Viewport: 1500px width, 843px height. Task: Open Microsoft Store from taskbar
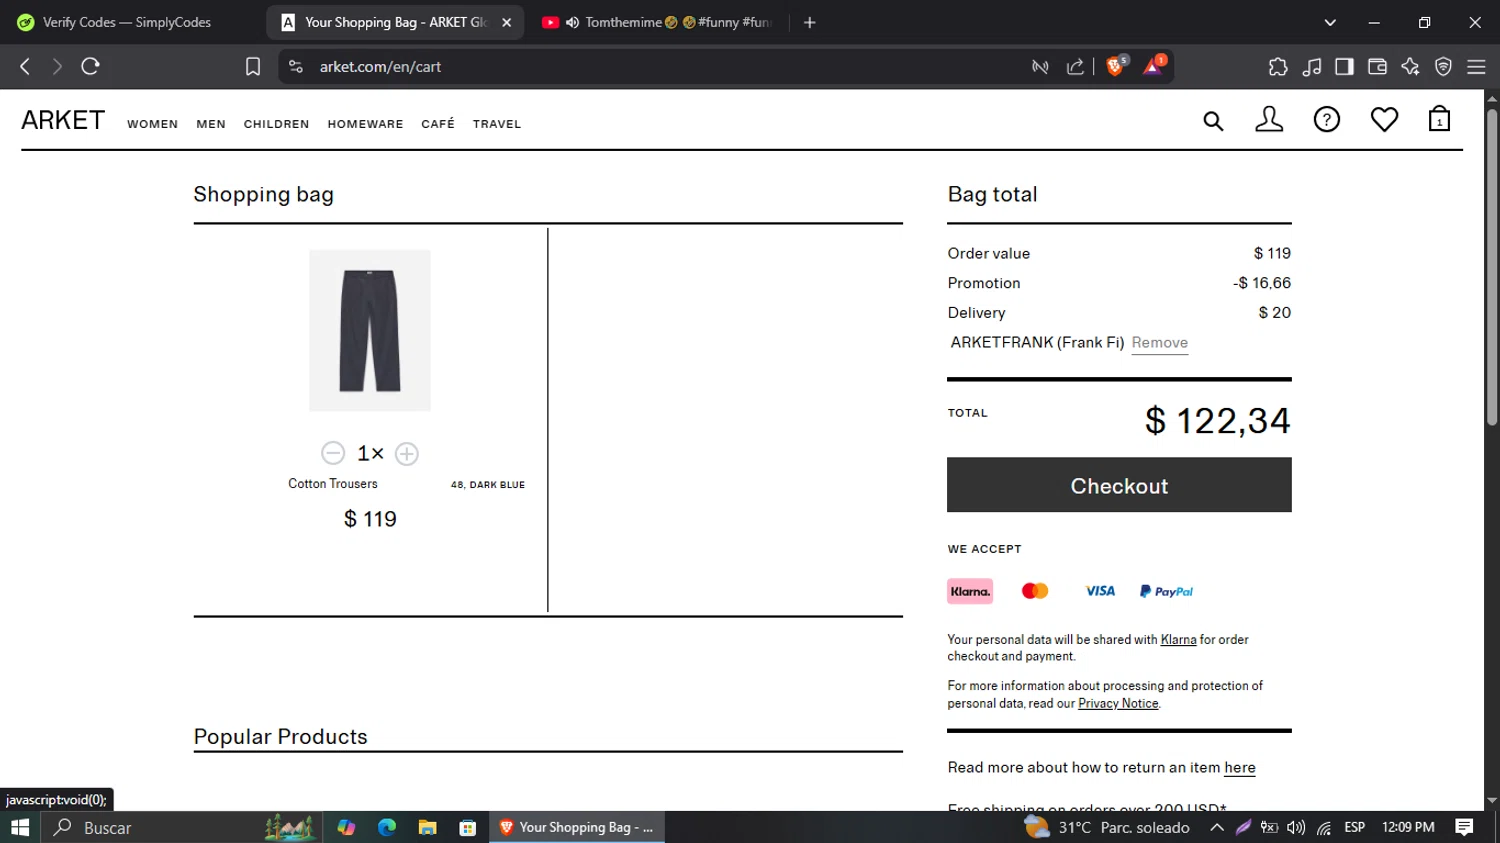click(x=467, y=827)
